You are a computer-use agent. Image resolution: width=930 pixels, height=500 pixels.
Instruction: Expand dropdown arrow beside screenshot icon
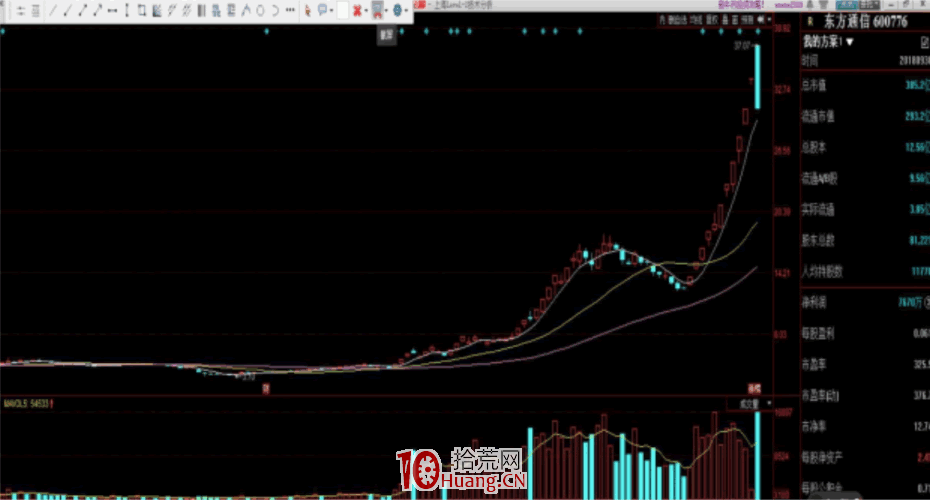pos(387,11)
